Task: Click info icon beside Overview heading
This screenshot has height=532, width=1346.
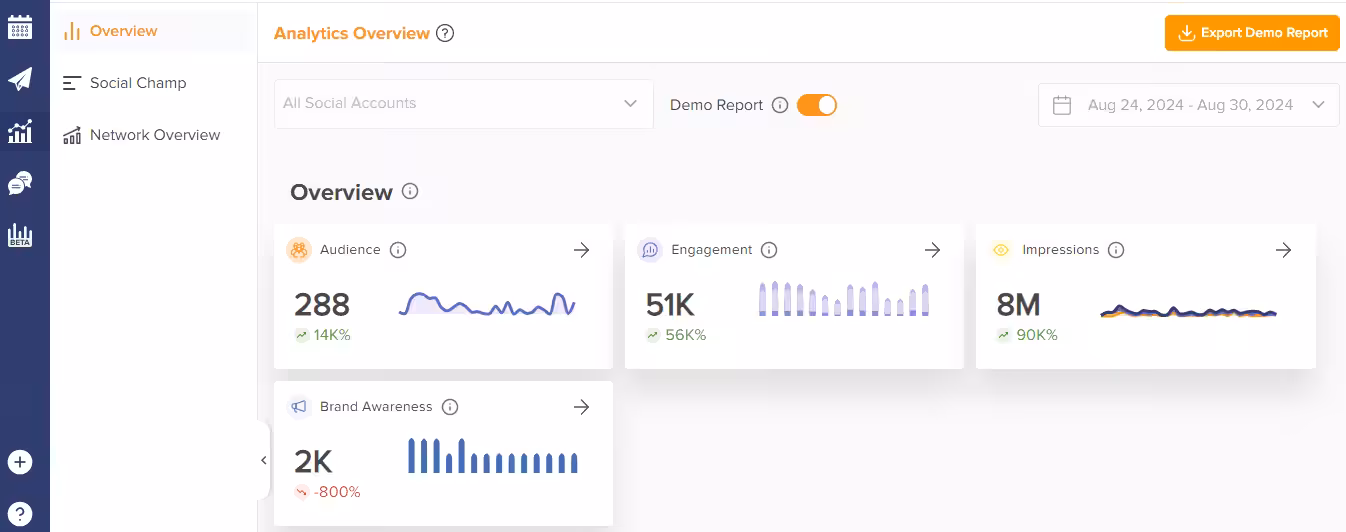Action: 410,191
